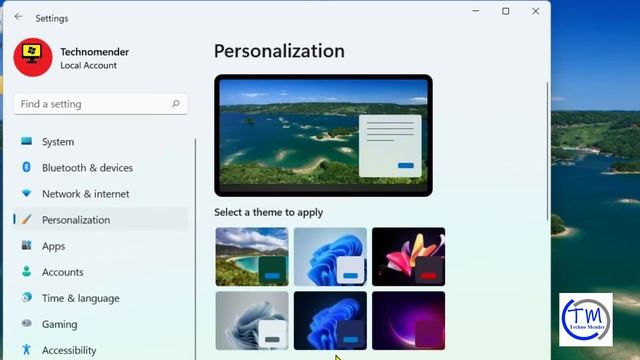This screenshot has height=360, width=640.
Task: Open Accounts settings
Action: 101,272
